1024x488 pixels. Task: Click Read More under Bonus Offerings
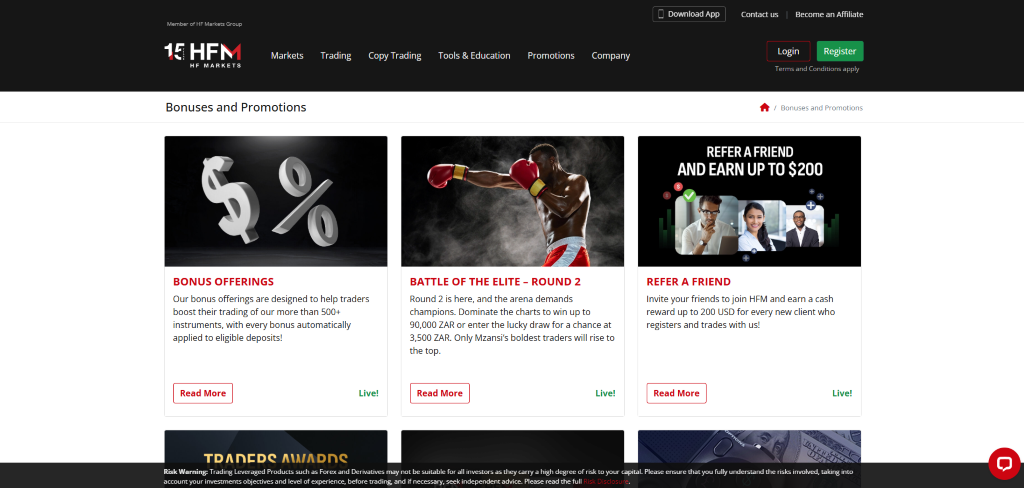coord(203,393)
